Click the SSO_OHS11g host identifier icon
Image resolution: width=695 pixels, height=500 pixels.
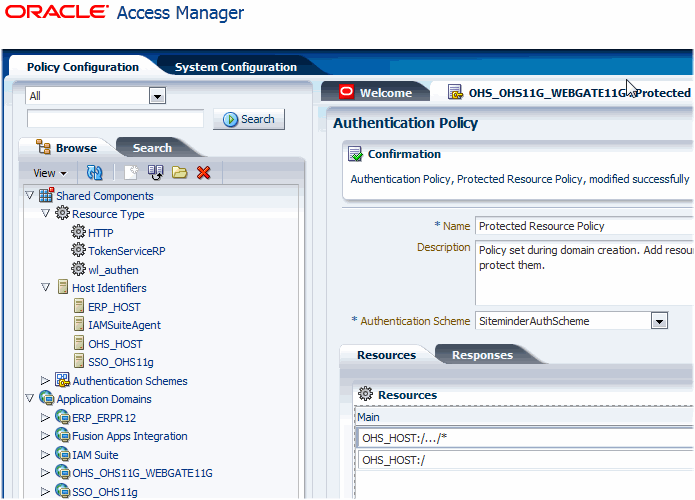coord(79,361)
